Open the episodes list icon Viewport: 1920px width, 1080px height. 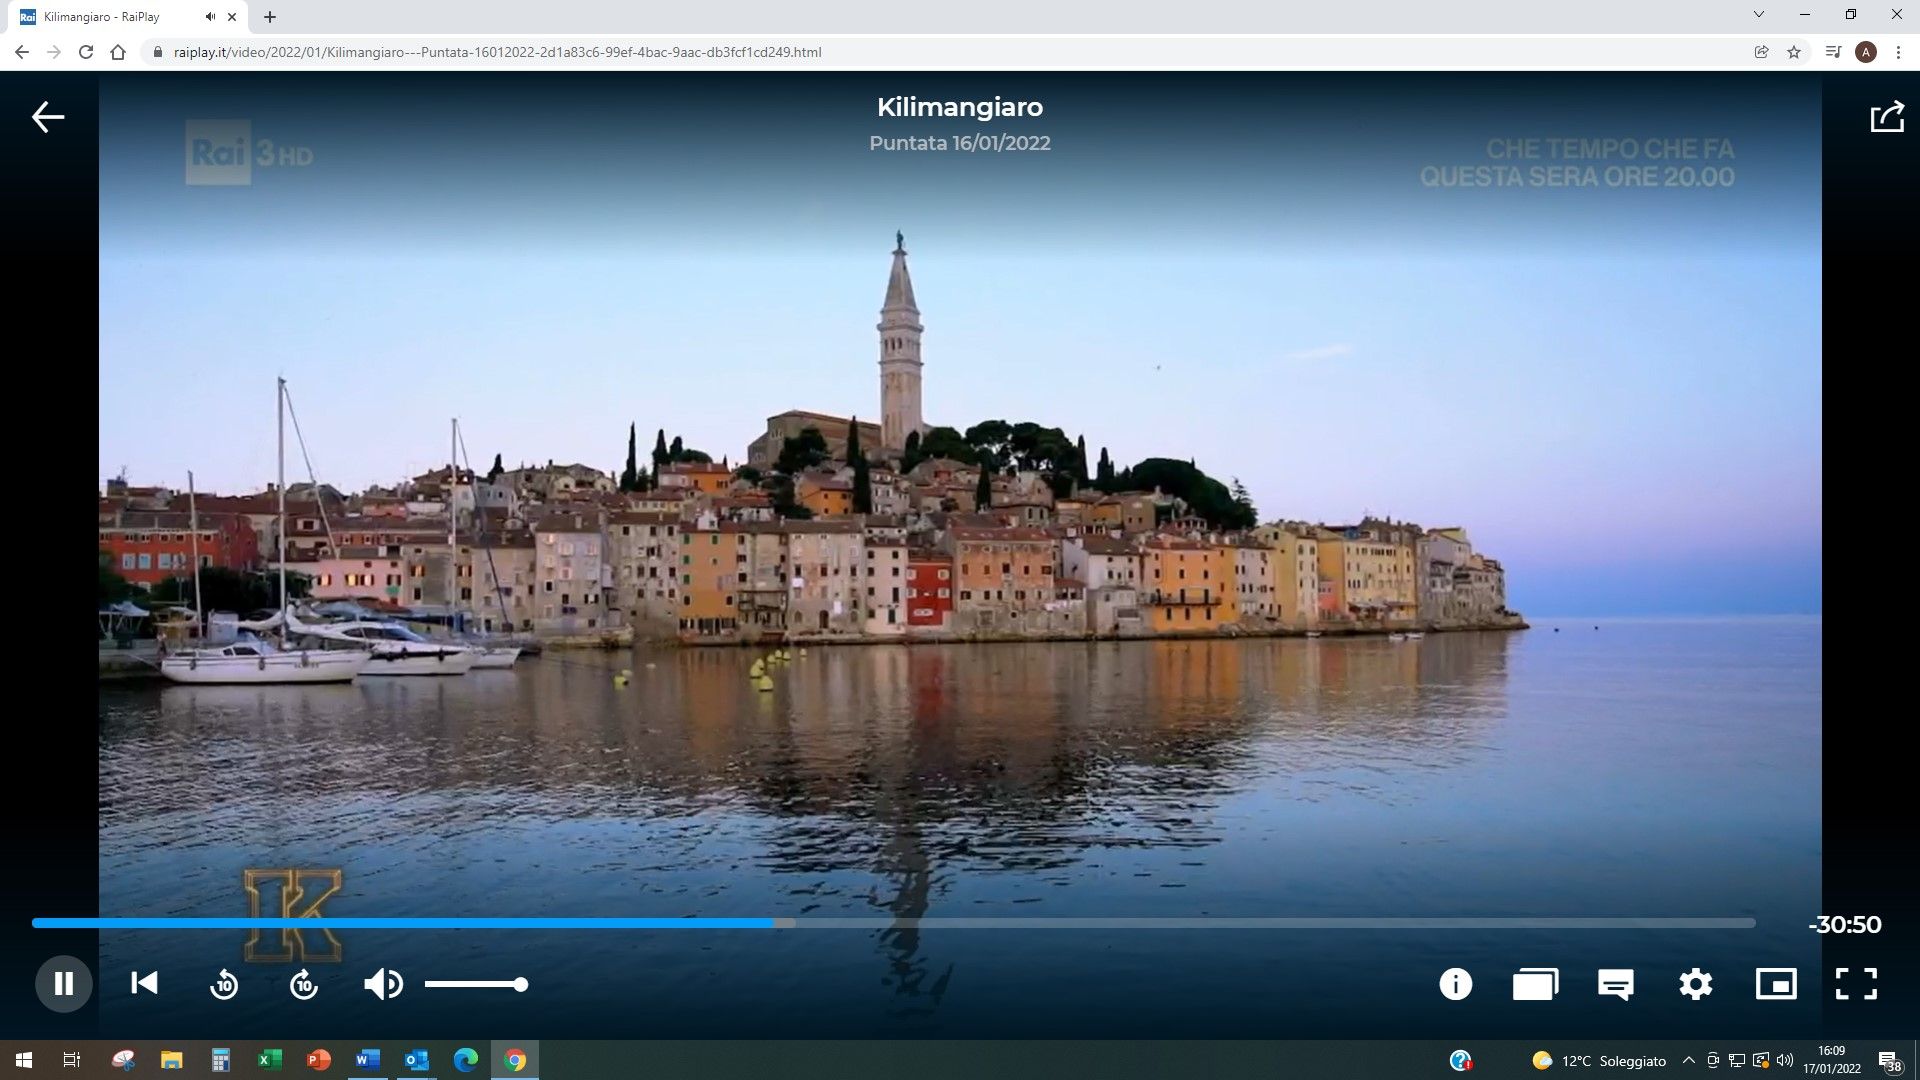(x=1535, y=985)
